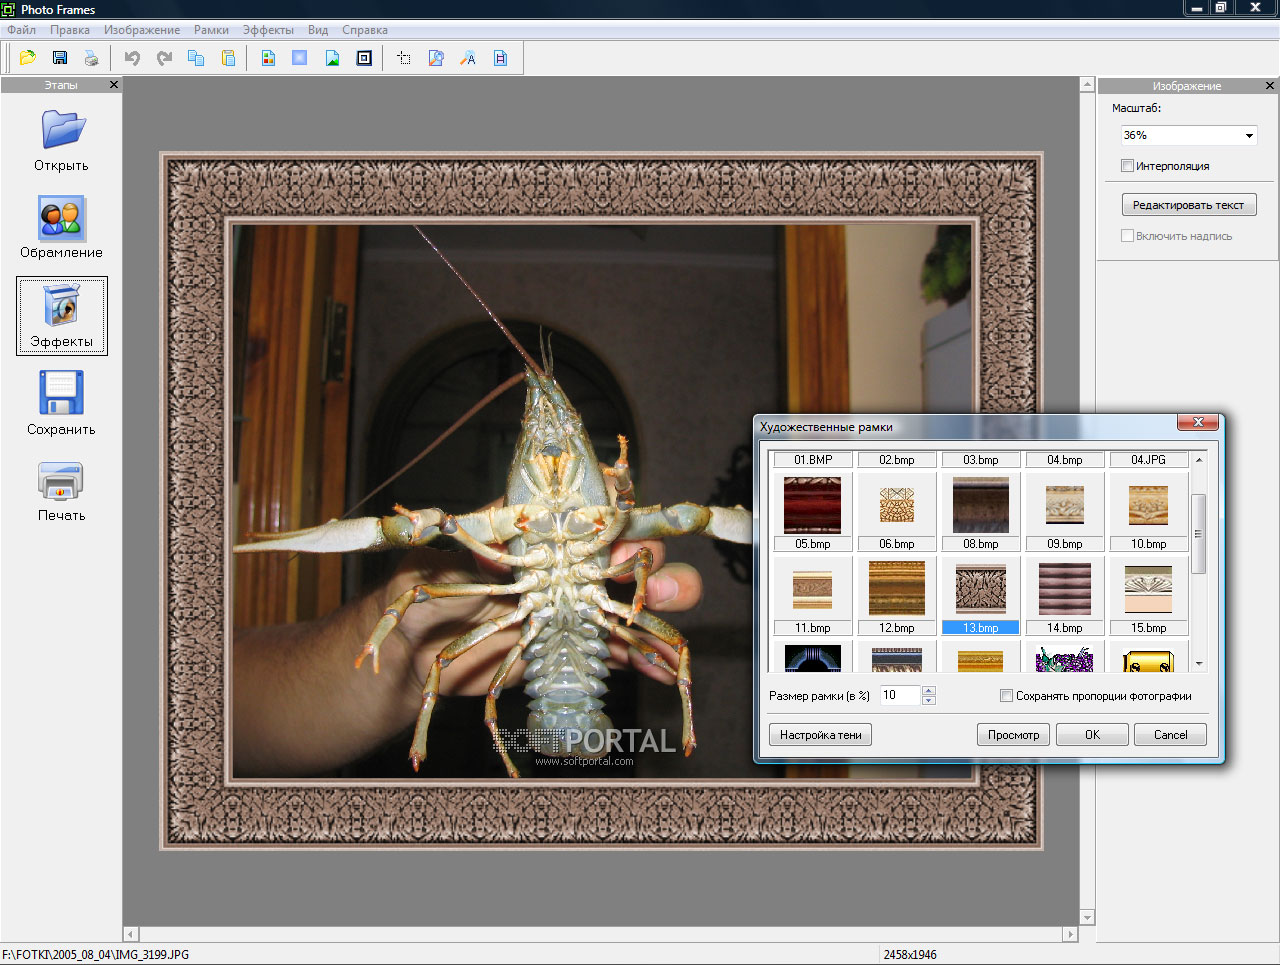Image resolution: width=1280 pixels, height=965 pixels.
Task: Toggle Сохранять пропорции фотографии checkbox
Action: 1007,696
